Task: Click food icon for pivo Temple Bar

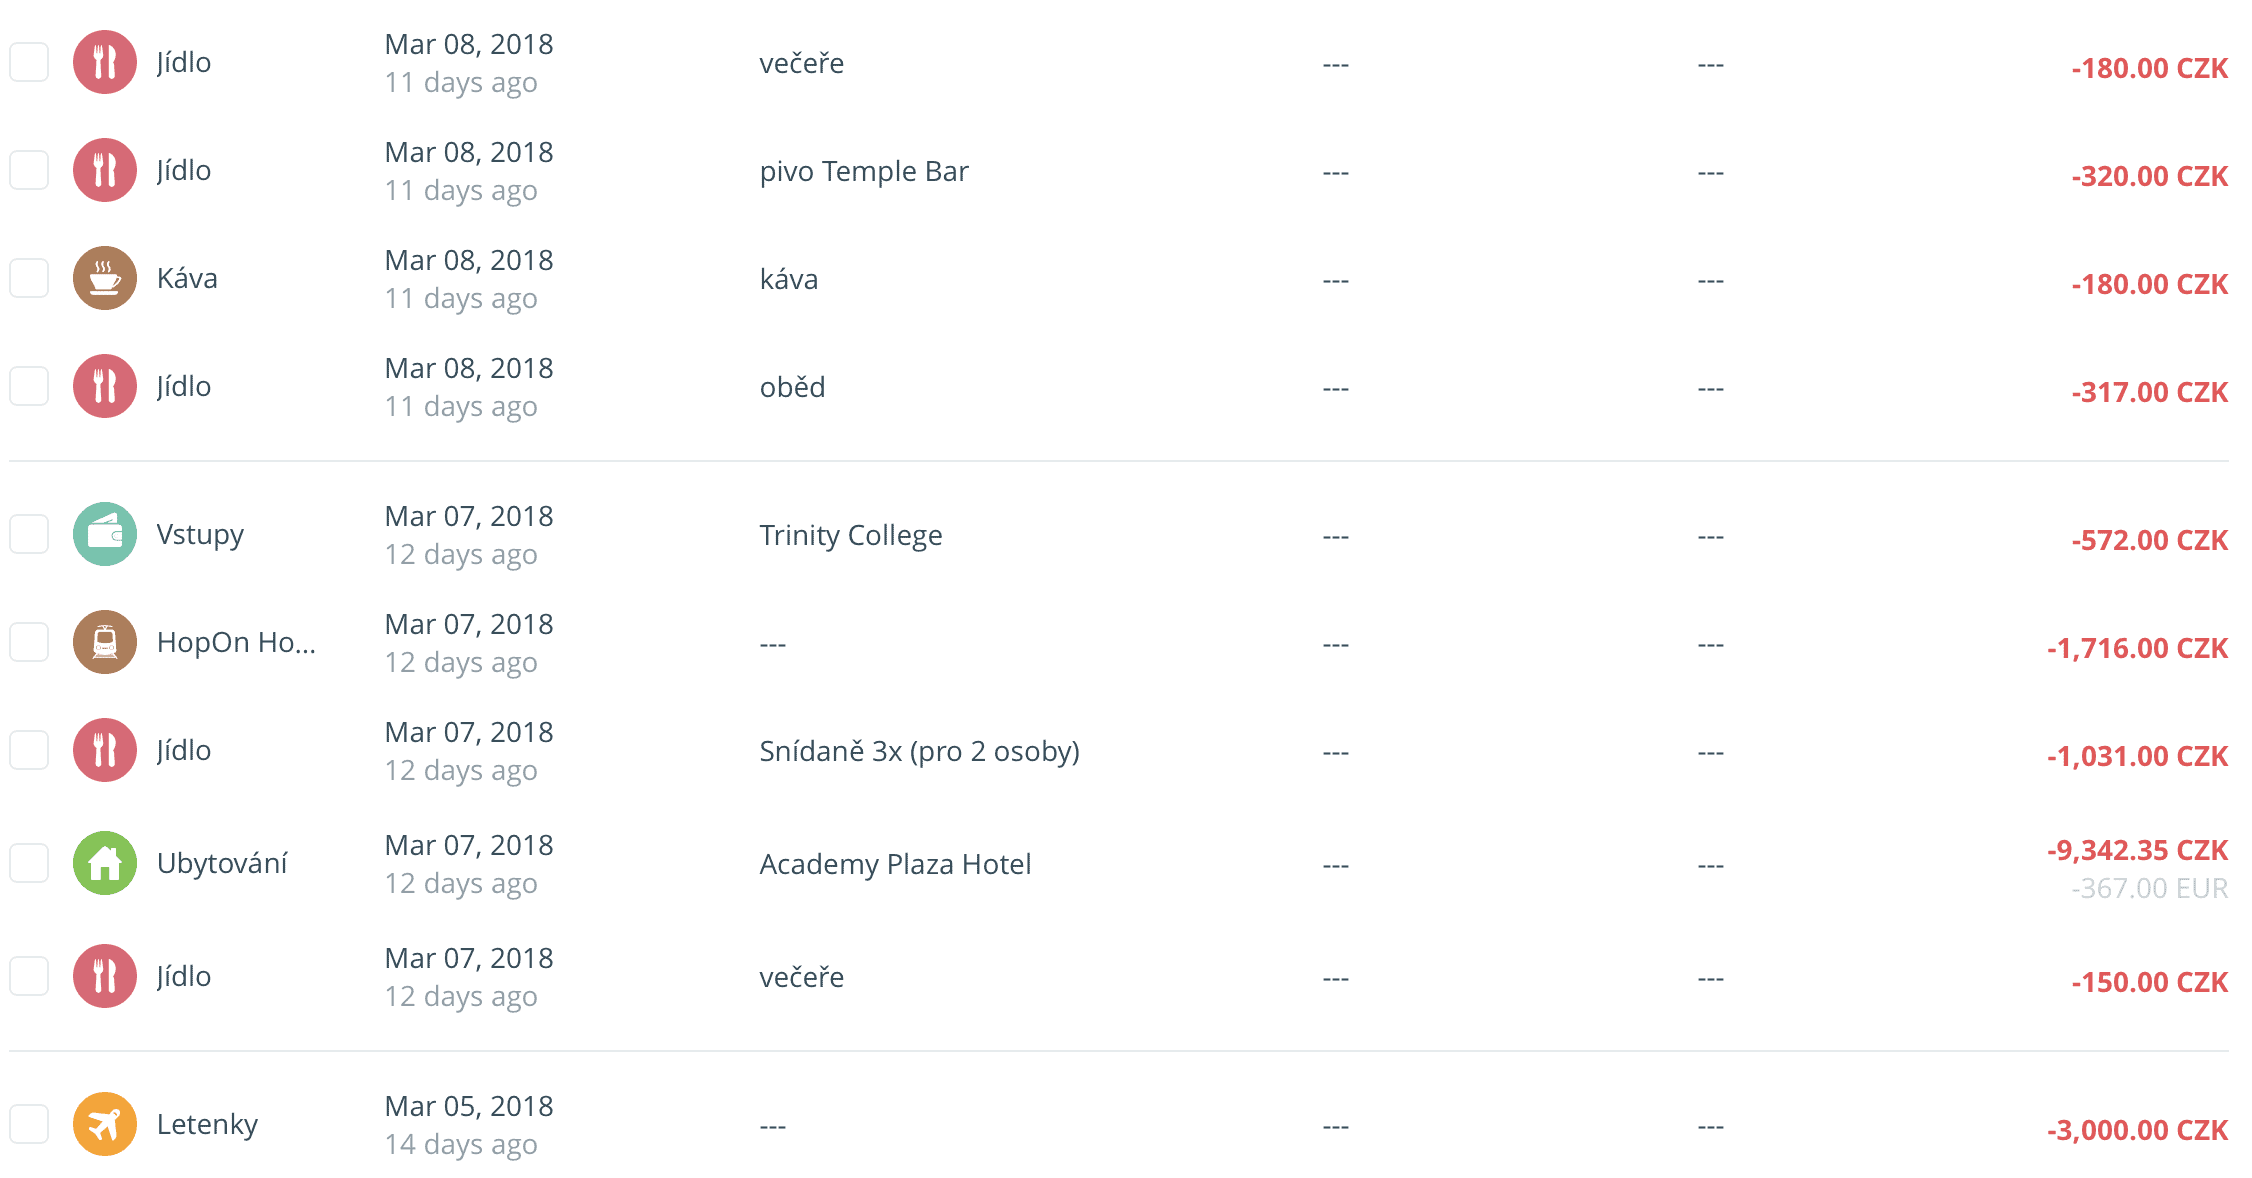Action: pos(105,170)
